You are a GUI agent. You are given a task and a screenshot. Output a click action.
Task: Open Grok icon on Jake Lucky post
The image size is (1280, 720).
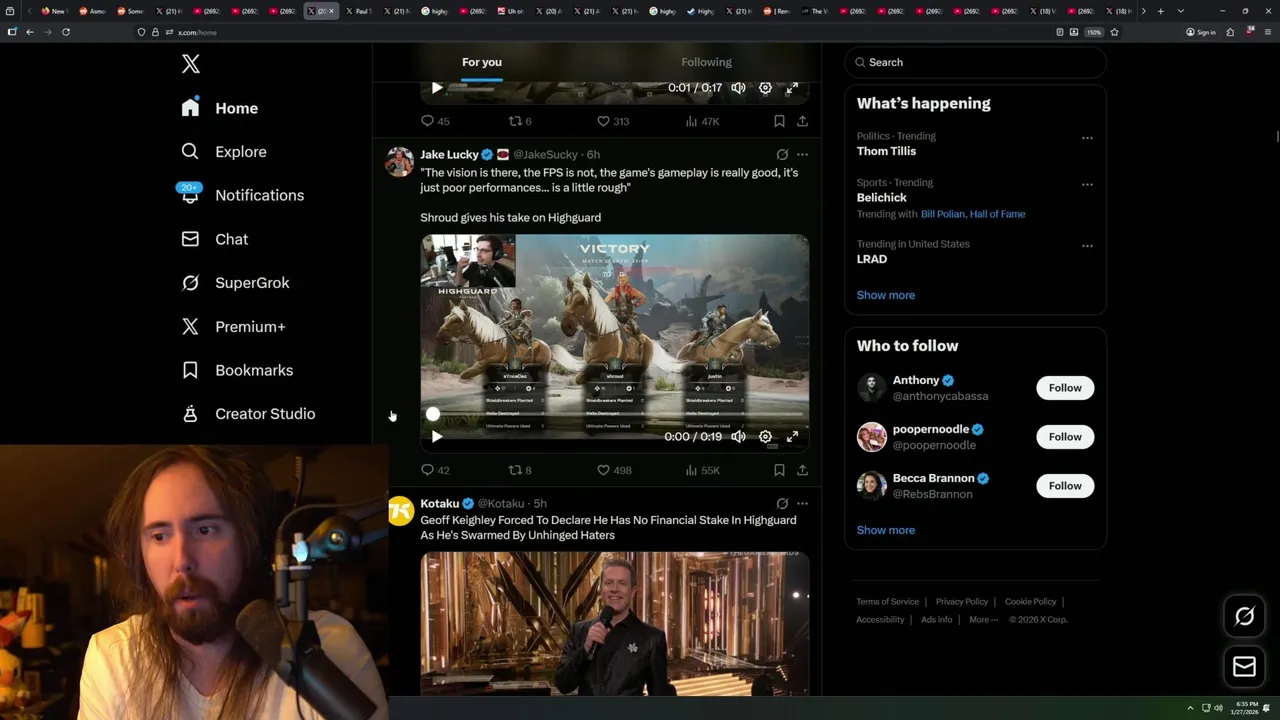pos(782,155)
